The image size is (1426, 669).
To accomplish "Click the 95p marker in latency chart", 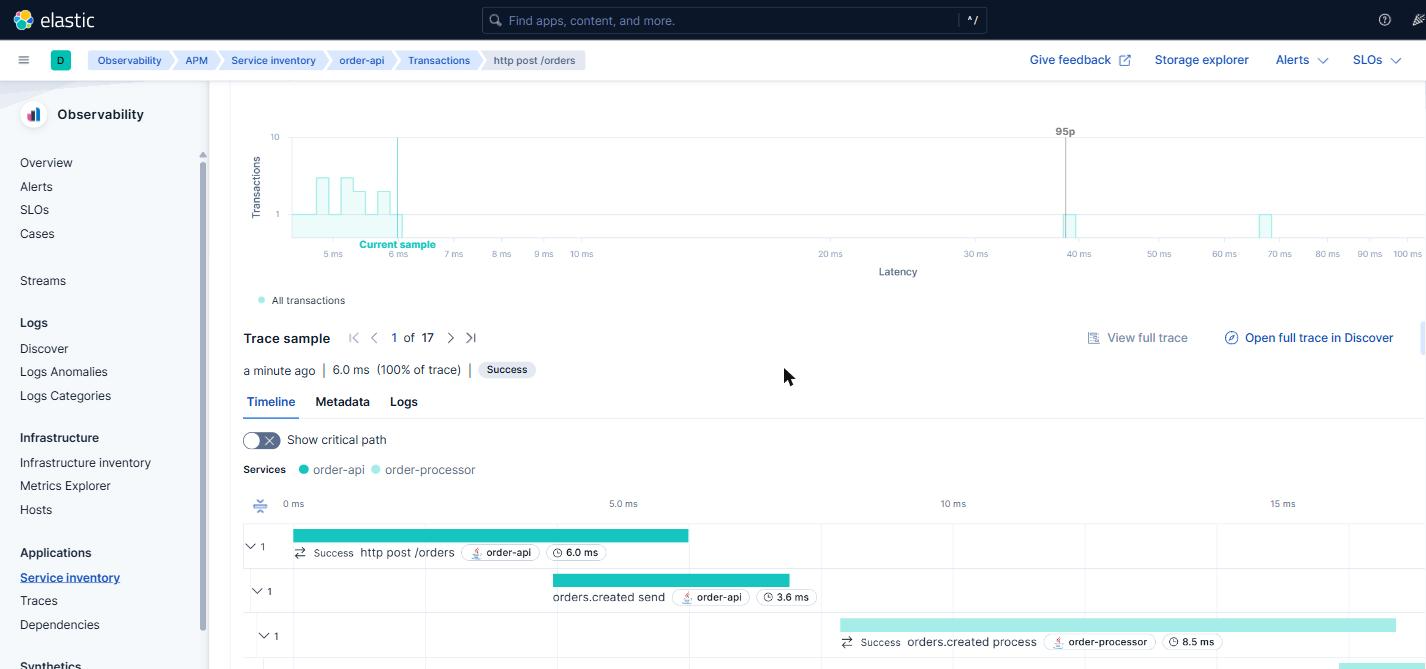I will (1065, 132).
